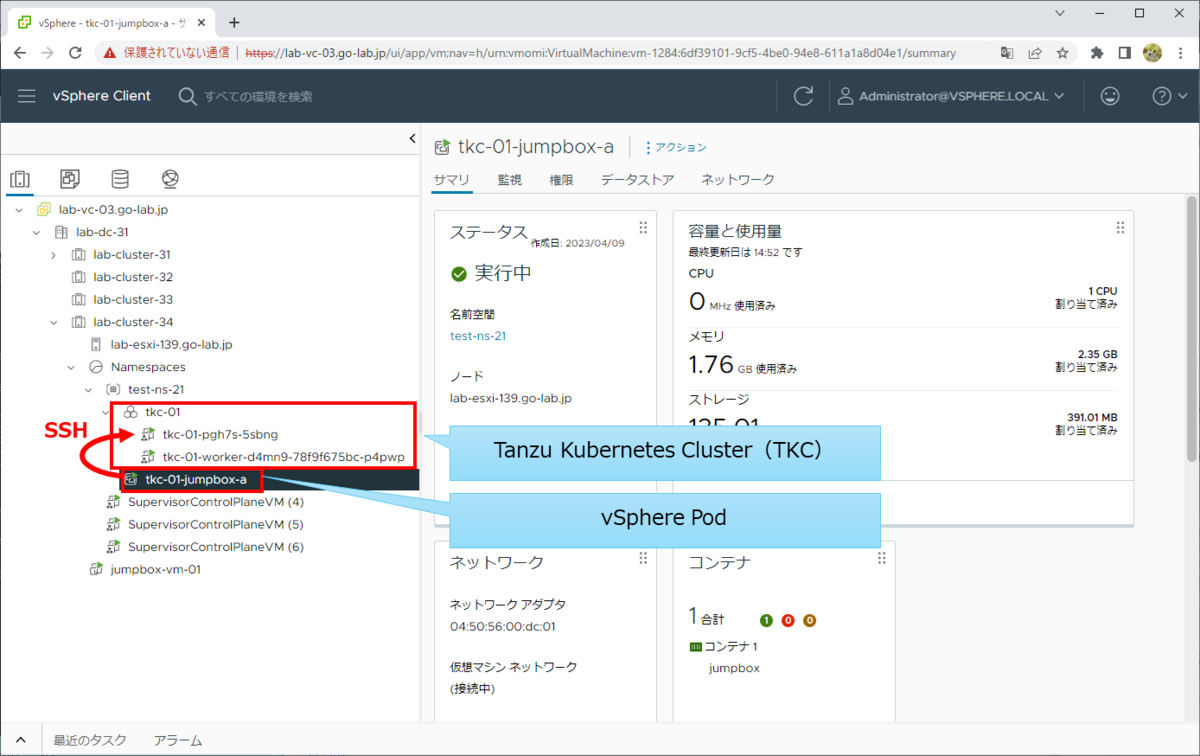1200x756 pixels.
Task: Open the feedback smiley icon
Action: (x=1110, y=96)
